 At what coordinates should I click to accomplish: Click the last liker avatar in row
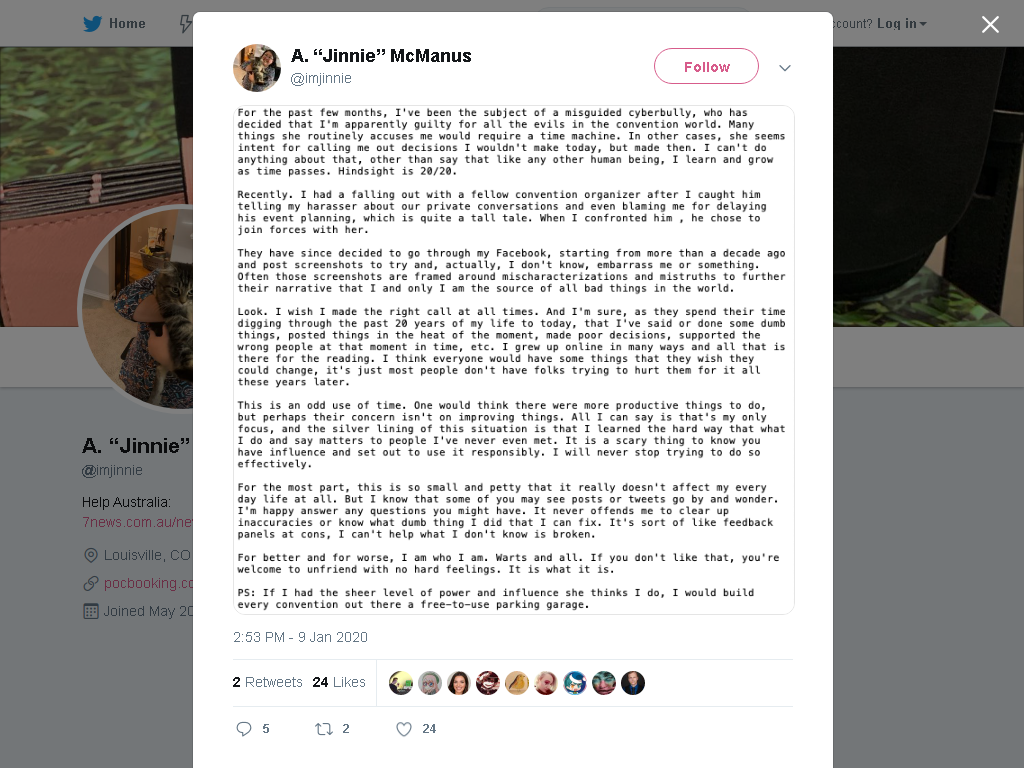633,683
